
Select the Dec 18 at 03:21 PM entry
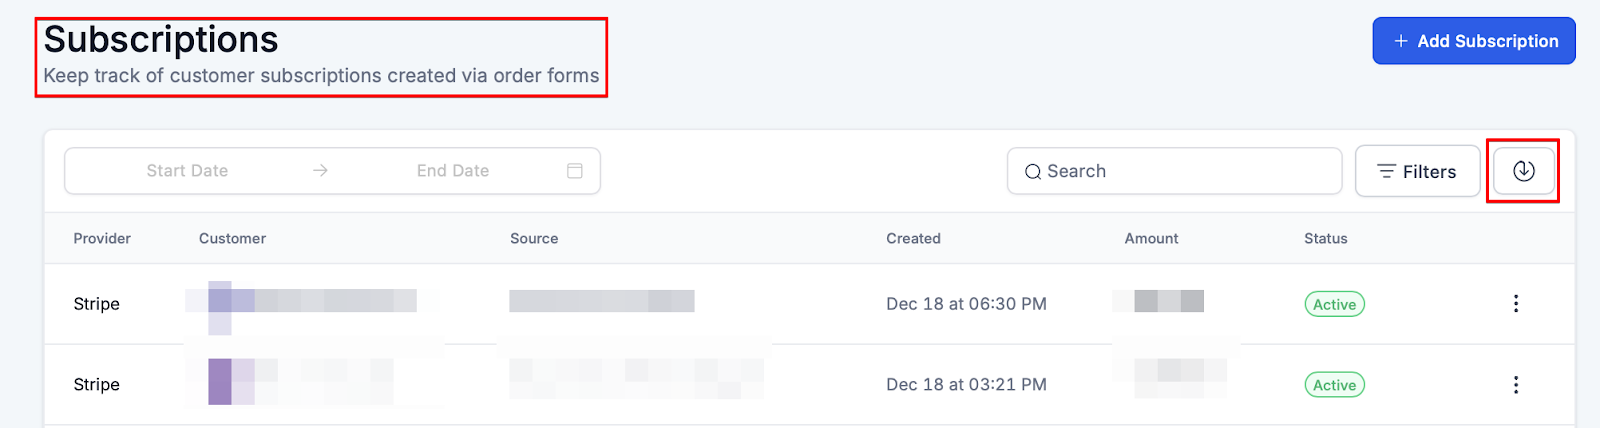pyautogui.click(x=966, y=384)
